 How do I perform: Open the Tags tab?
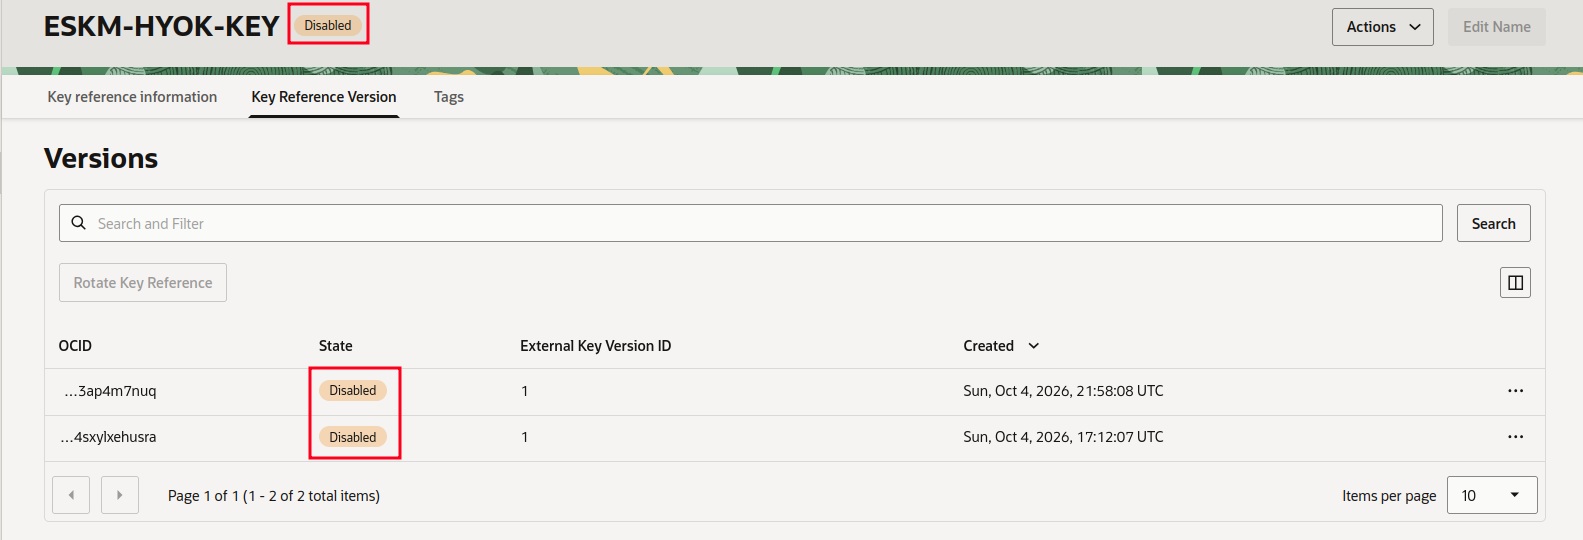pyautogui.click(x=449, y=97)
